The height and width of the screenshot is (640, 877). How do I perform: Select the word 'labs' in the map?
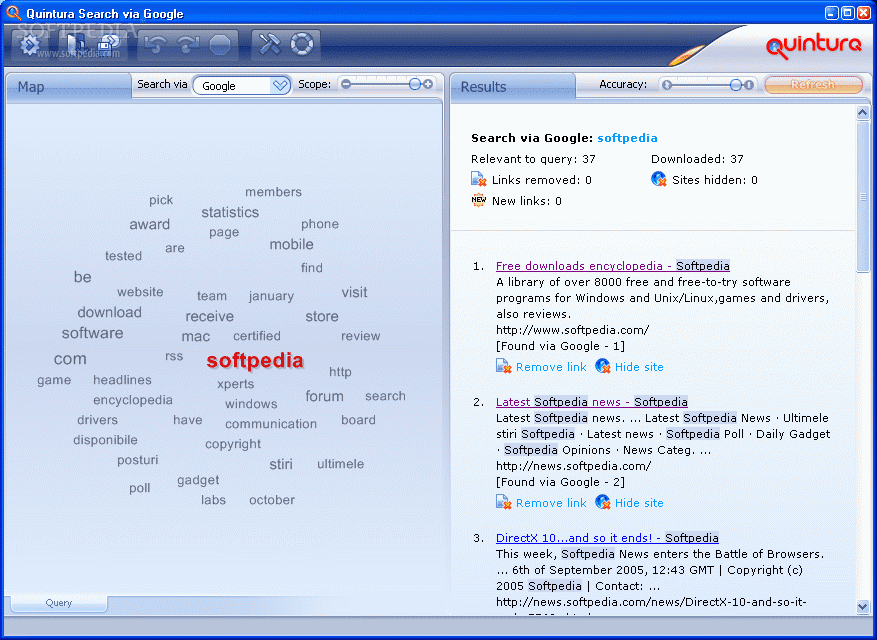click(213, 500)
